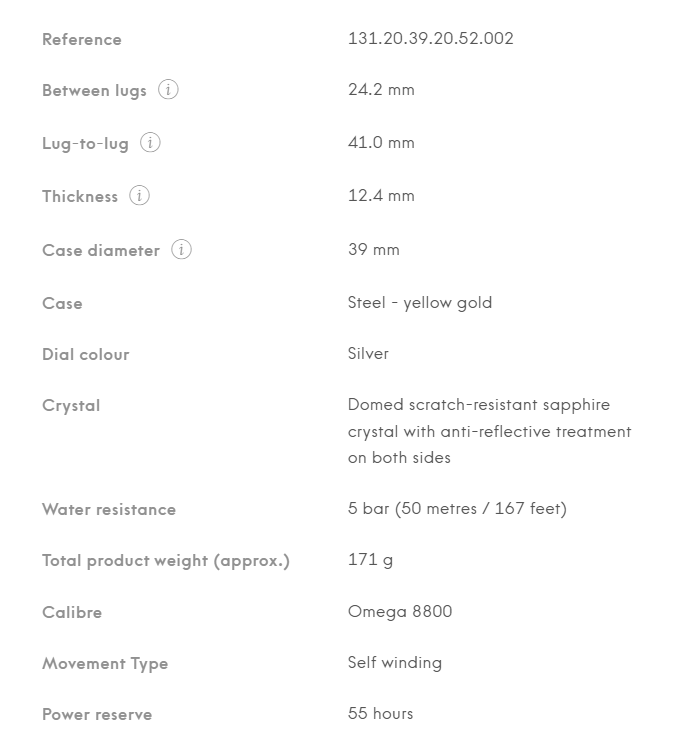Click the 41.0 mm lug-to-lug value
The image size is (675, 746).
pyautogui.click(x=381, y=143)
